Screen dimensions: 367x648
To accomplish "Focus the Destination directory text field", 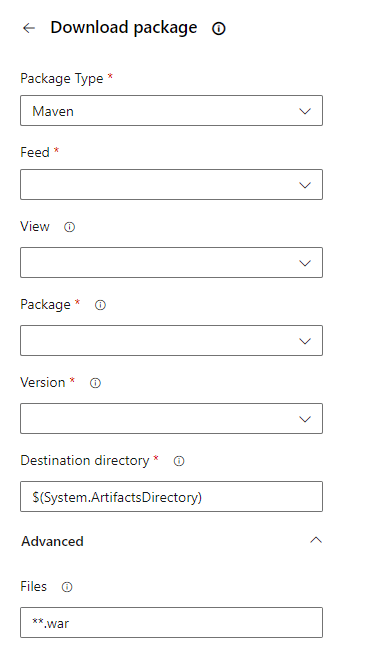I will [172, 496].
